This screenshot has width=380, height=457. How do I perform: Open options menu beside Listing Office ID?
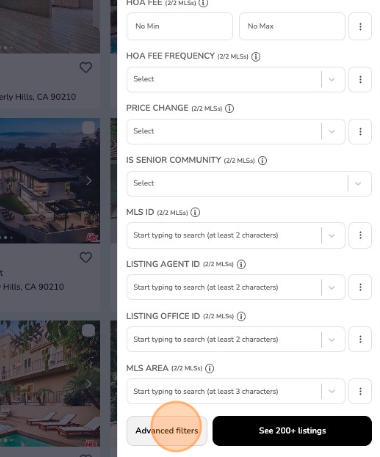click(x=360, y=339)
